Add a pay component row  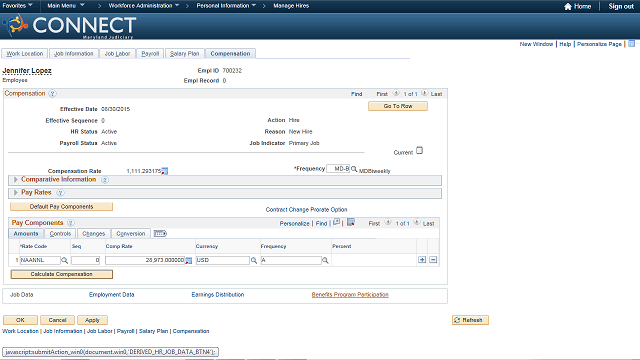click(422, 260)
